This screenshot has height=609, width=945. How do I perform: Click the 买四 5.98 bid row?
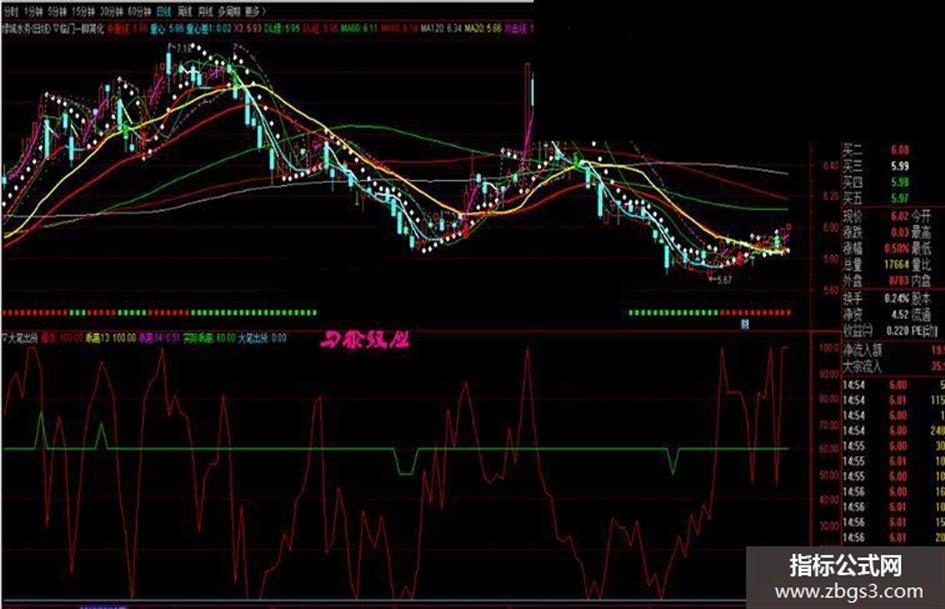pos(875,182)
